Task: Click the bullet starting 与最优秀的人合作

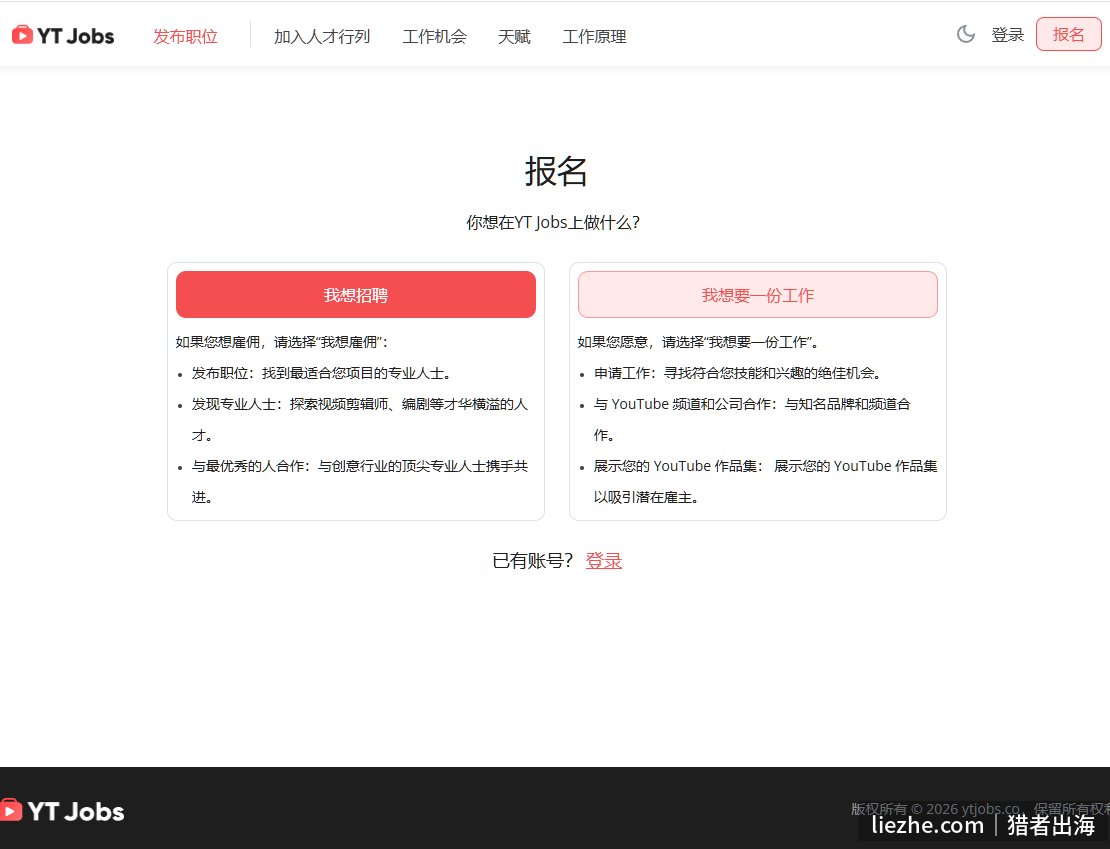Action: [360, 482]
